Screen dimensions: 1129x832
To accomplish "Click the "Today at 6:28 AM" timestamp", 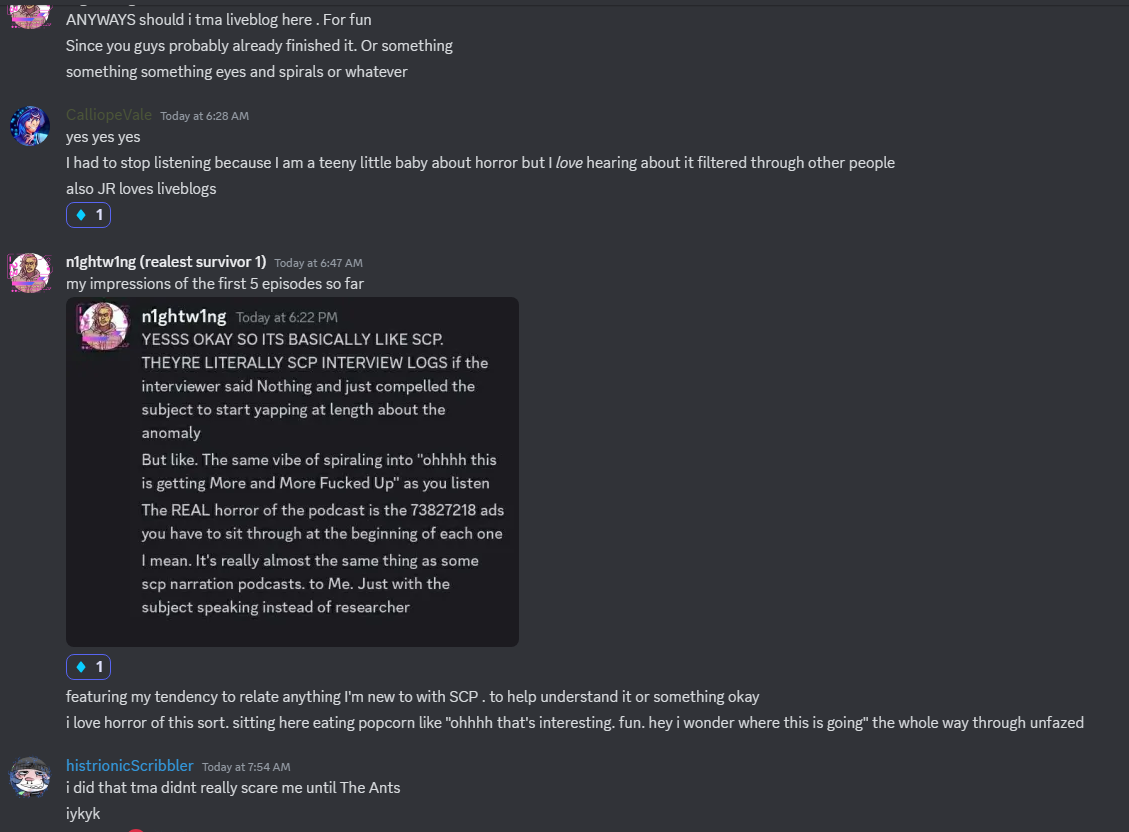I will coord(204,116).
